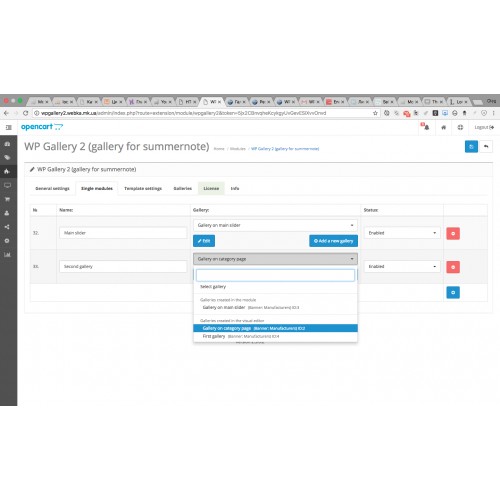Image resolution: width=500 pixels, height=500 pixels.
Task: Switch to the License tab
Action: [x=211, y=188]
